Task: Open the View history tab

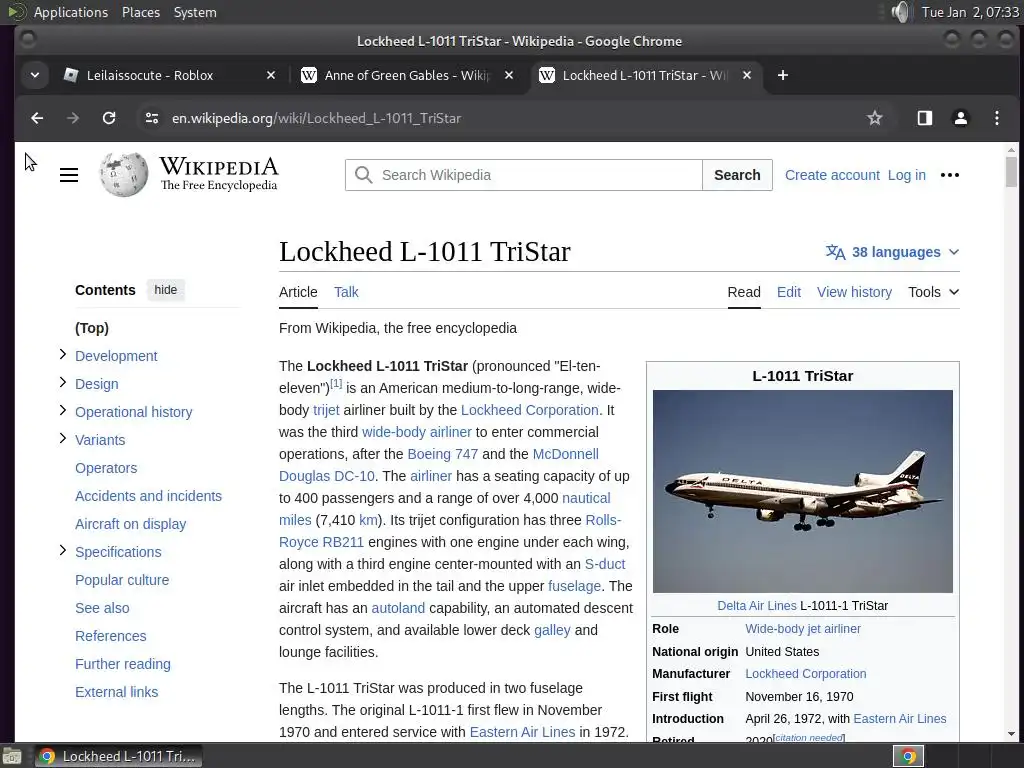Action: [854, 292]
